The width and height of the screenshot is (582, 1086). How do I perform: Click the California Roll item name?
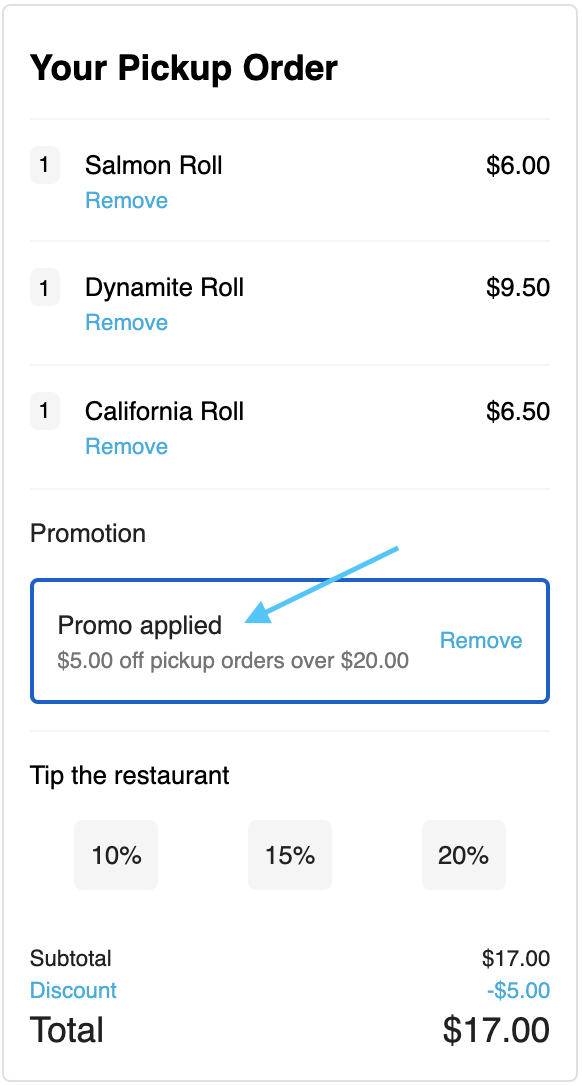(x=164, y=411)
